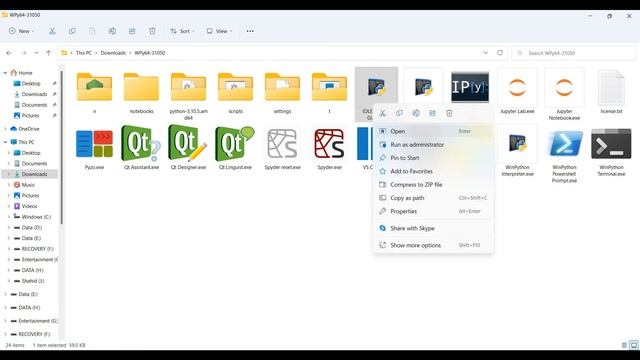Select the Qt Designer.exe icon
640x360 pixels.
(188, 143)
